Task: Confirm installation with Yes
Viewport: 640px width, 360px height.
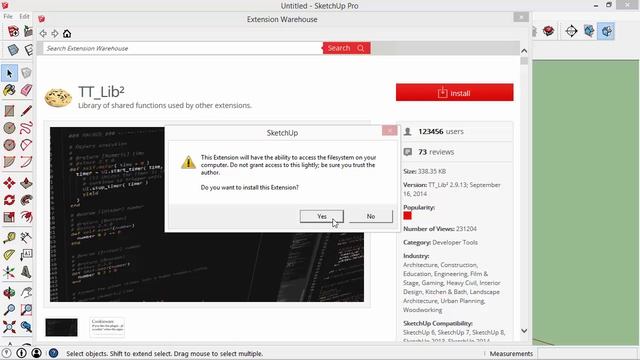Action: 322,216
